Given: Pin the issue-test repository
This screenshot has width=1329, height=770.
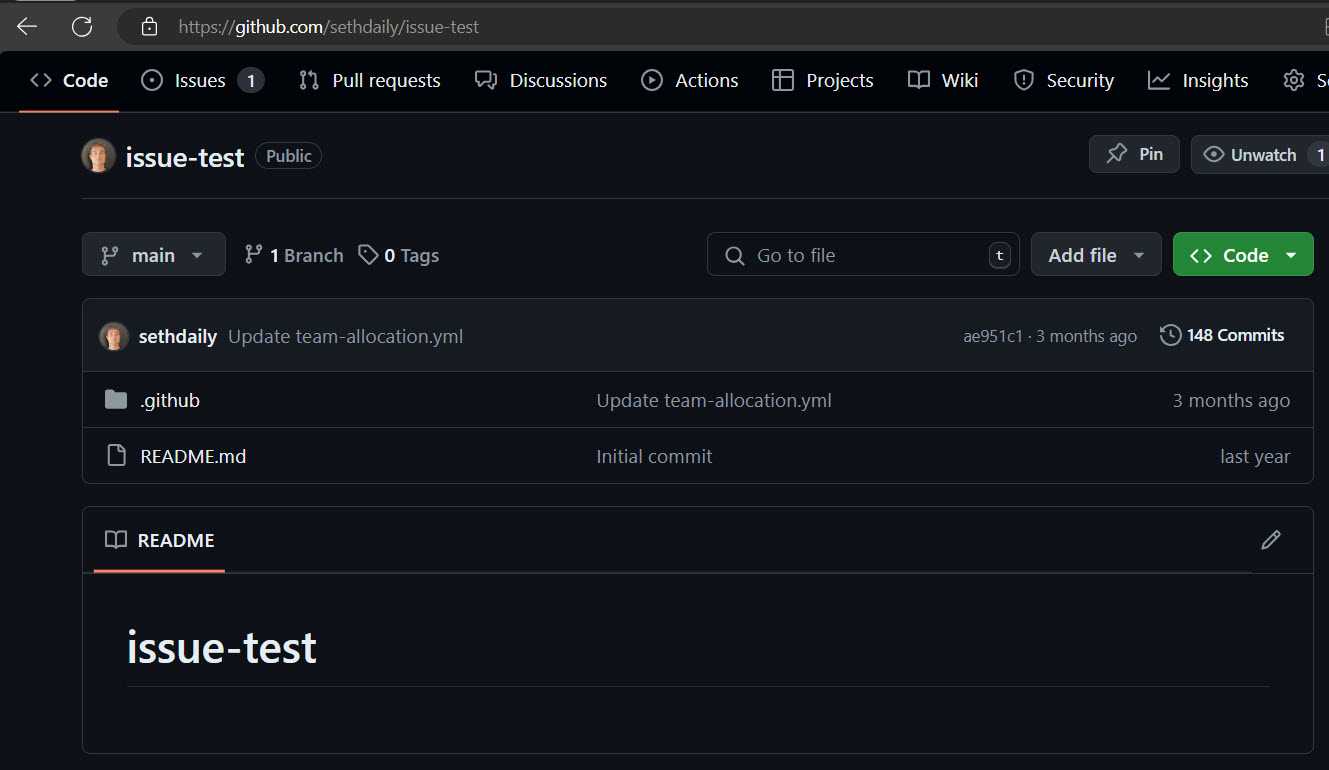Looking at the screenshot, I should click(x=1134, y=155).
